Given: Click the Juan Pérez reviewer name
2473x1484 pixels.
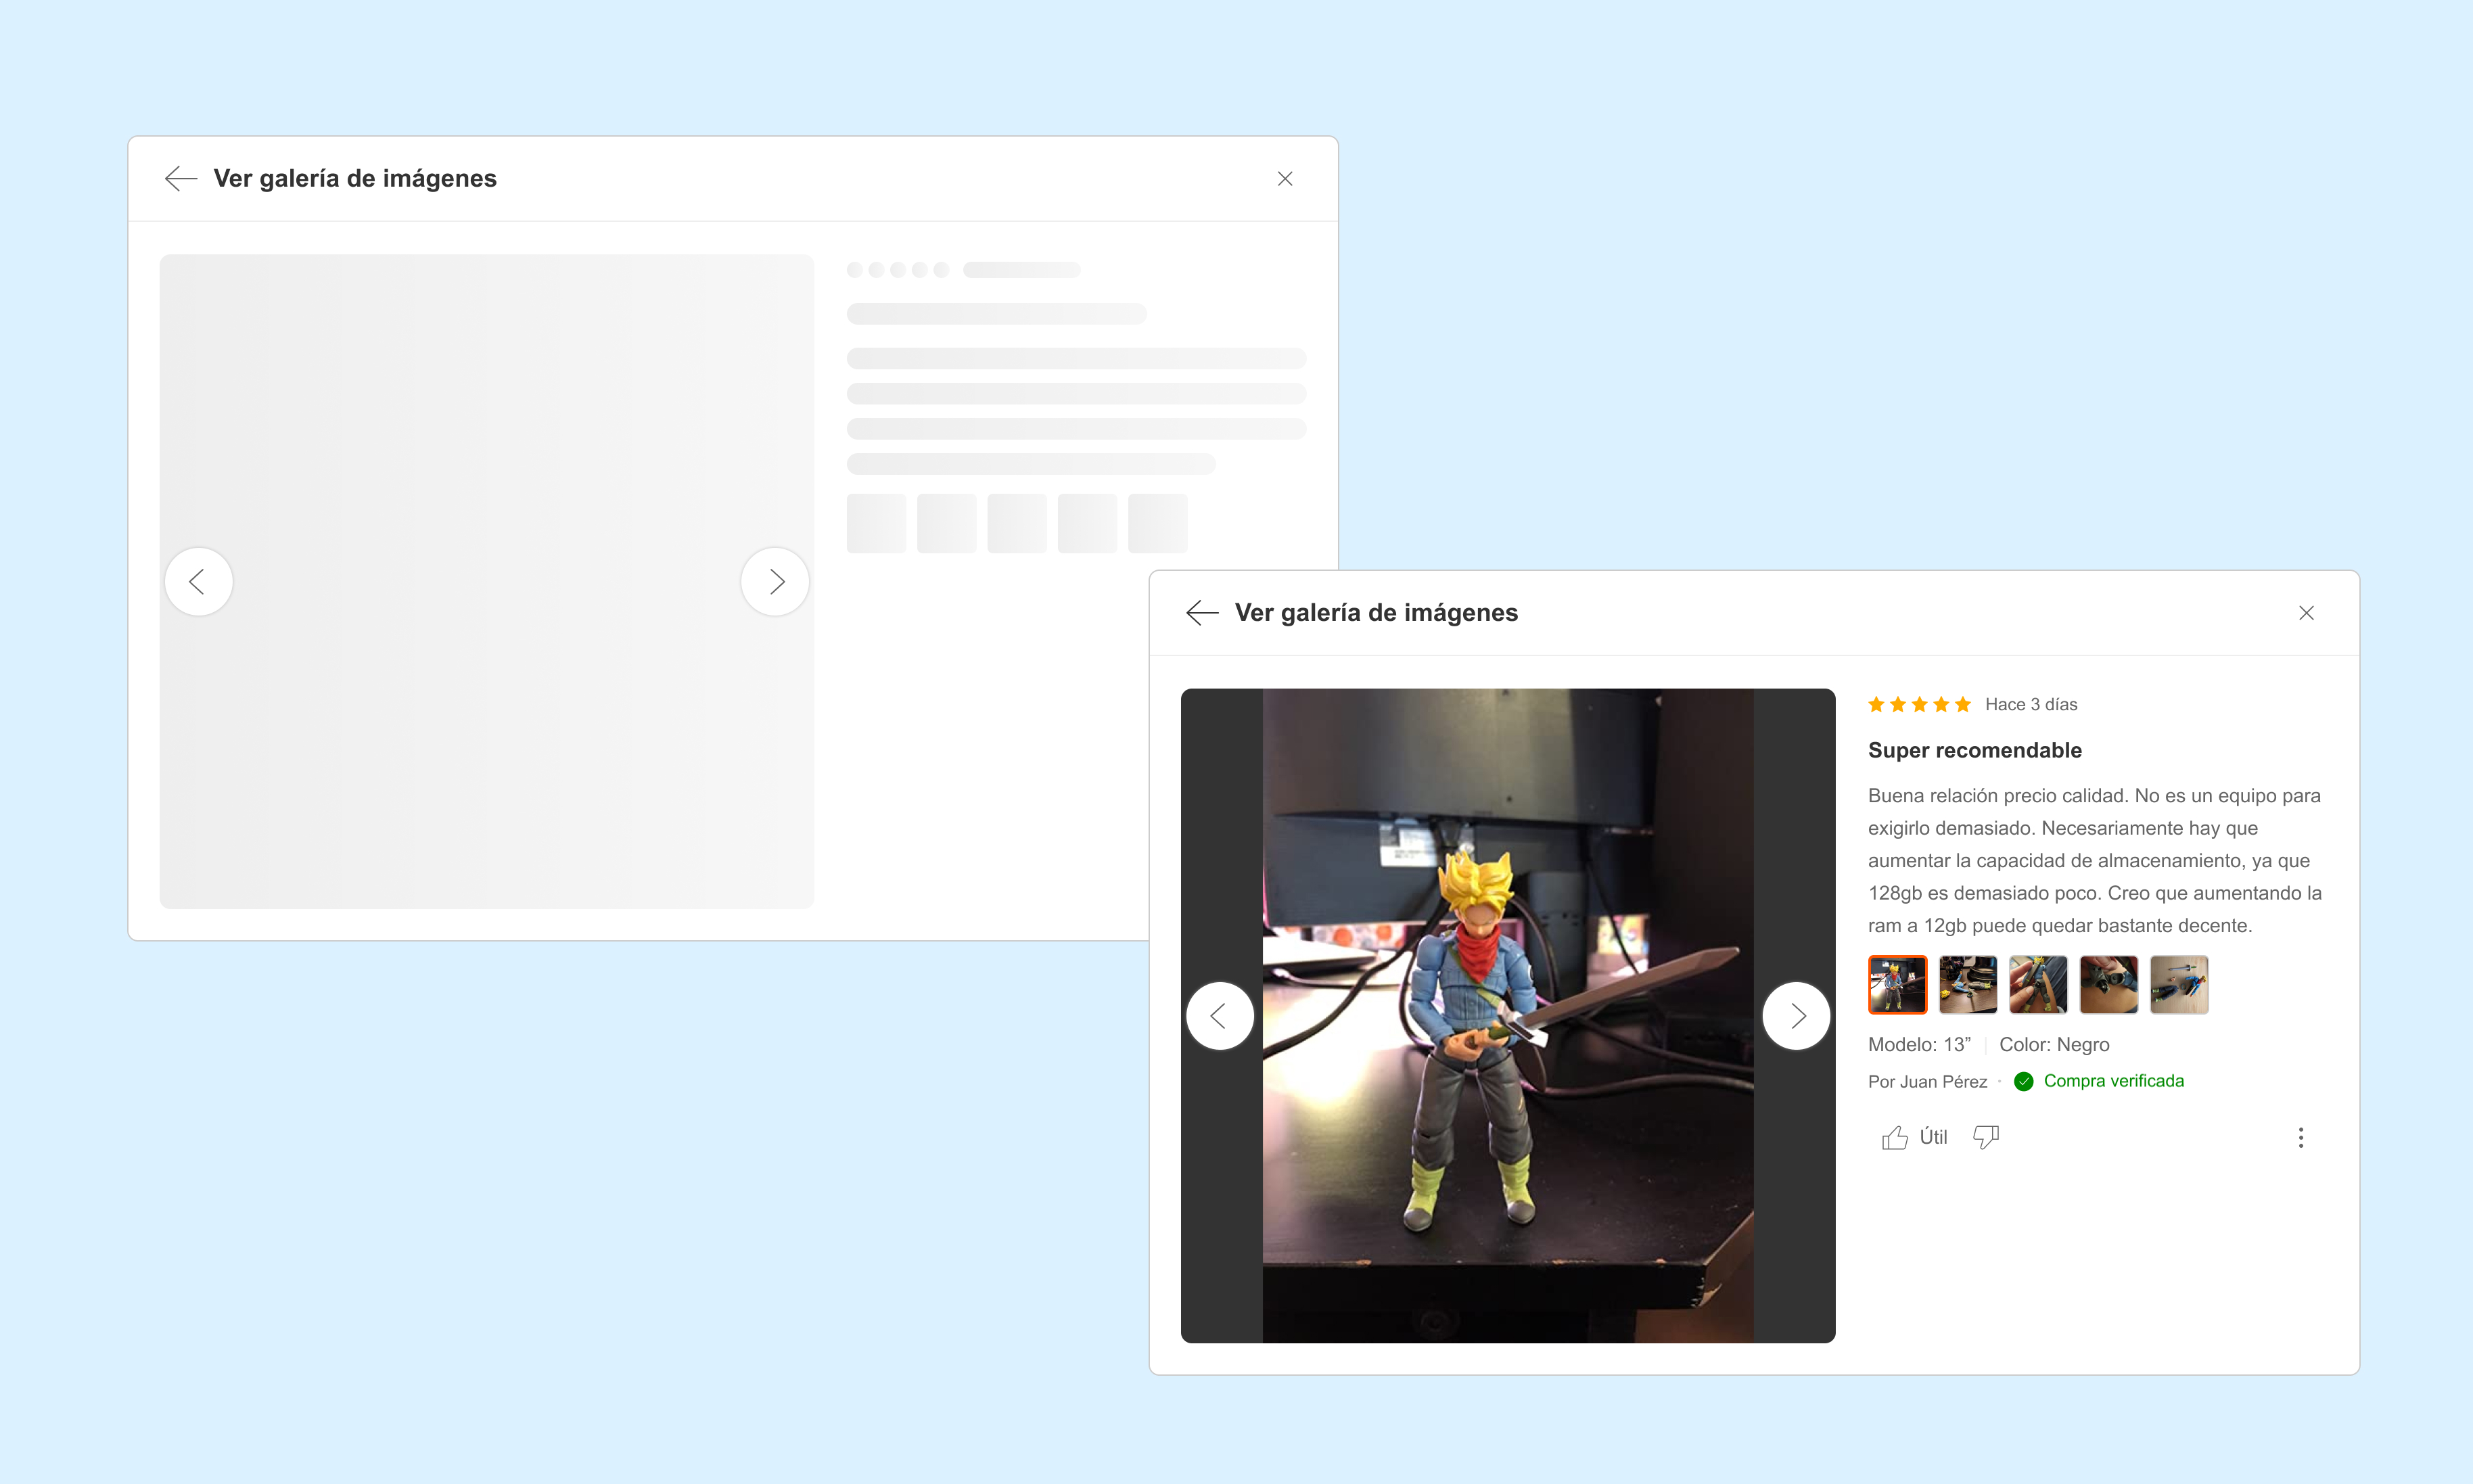Looking at the screenshot, I should click(1928, 1081).
